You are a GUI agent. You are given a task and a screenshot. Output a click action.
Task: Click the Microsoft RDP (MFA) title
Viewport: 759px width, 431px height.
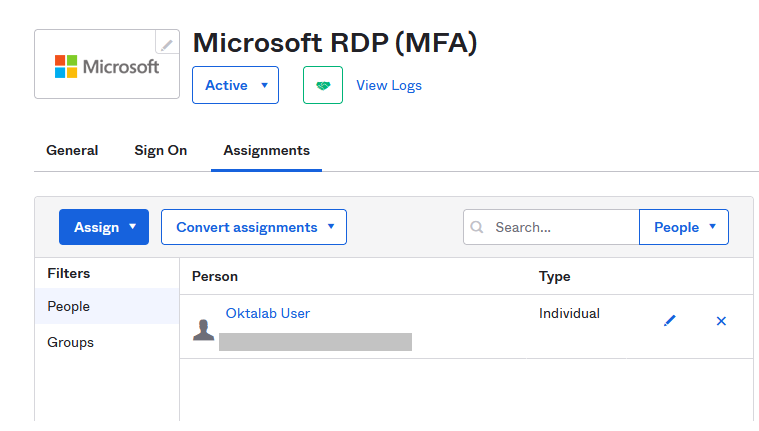click(335, 43)
